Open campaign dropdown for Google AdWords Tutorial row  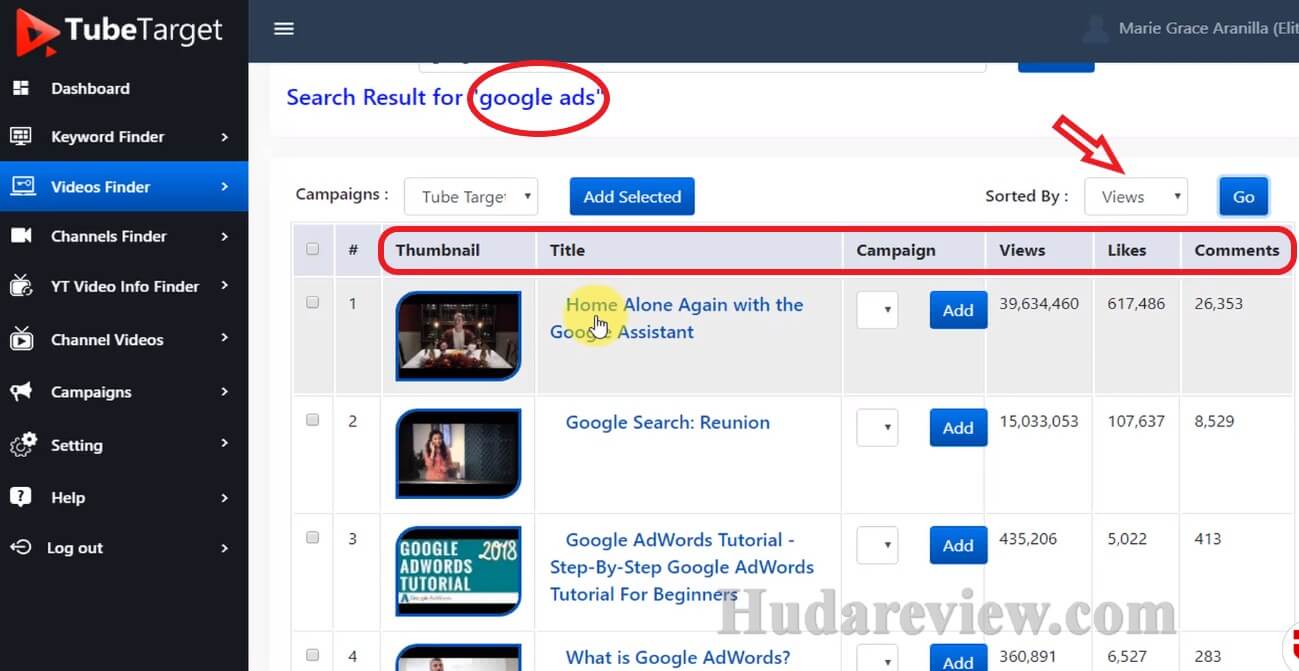click(877, 546)
